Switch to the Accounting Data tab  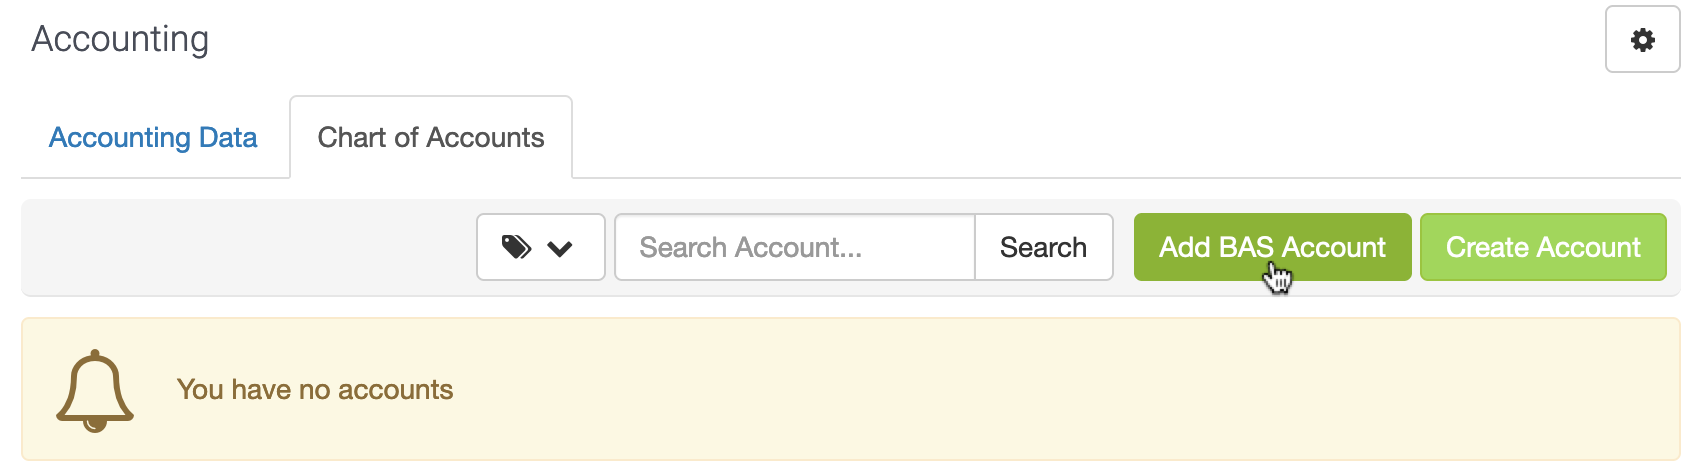153,137
